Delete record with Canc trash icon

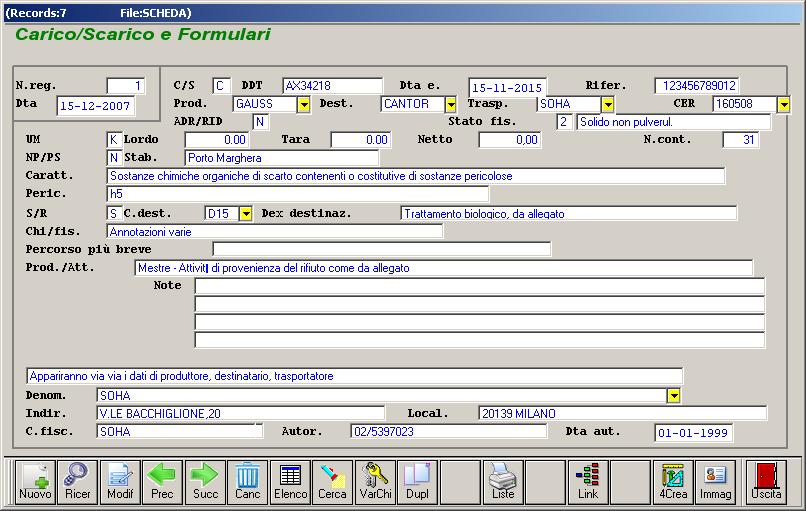[247, 482]
